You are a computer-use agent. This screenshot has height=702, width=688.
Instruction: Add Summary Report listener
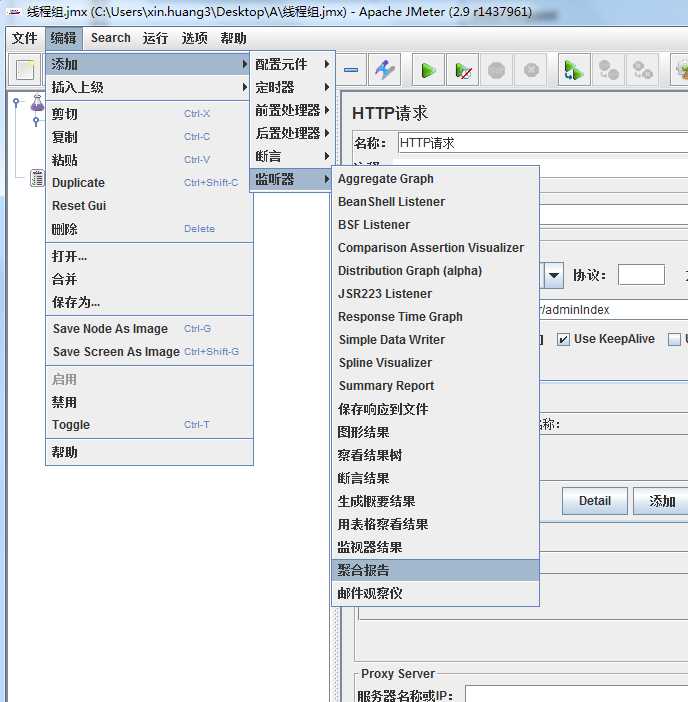pyautogui.click(x=435, y=385)
